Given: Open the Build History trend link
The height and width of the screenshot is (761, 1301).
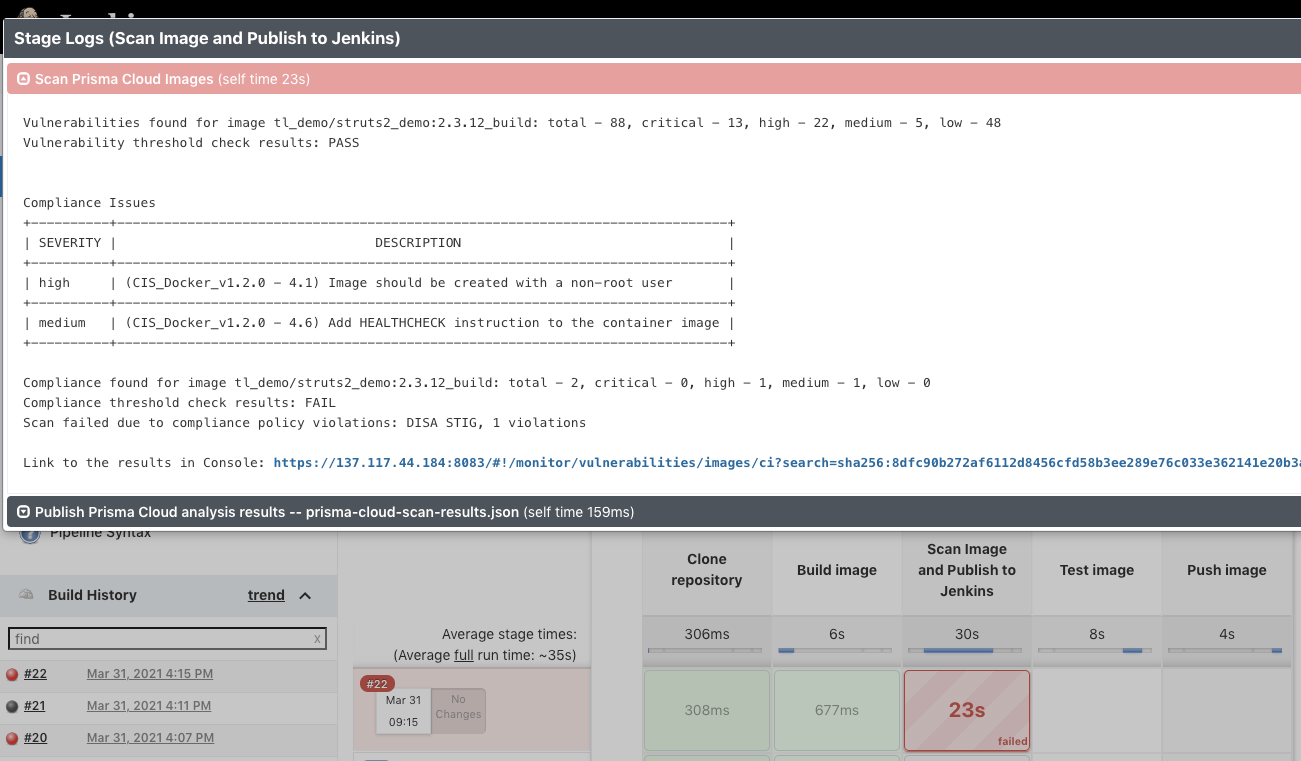Looking at the screenshot, I should pos(266,595).
